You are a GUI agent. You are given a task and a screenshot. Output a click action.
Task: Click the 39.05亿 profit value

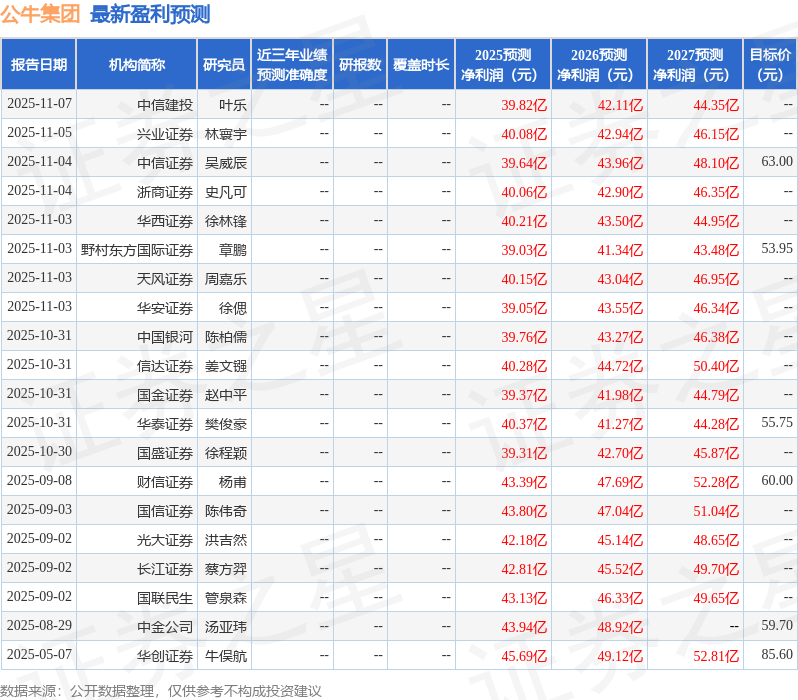(x=524, y=308)
